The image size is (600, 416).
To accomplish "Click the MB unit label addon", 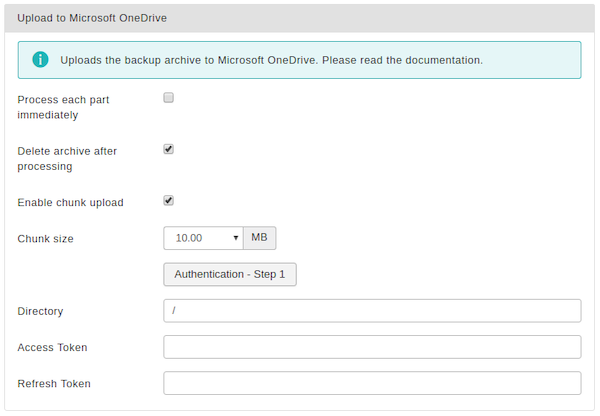I will click(259, 238).
